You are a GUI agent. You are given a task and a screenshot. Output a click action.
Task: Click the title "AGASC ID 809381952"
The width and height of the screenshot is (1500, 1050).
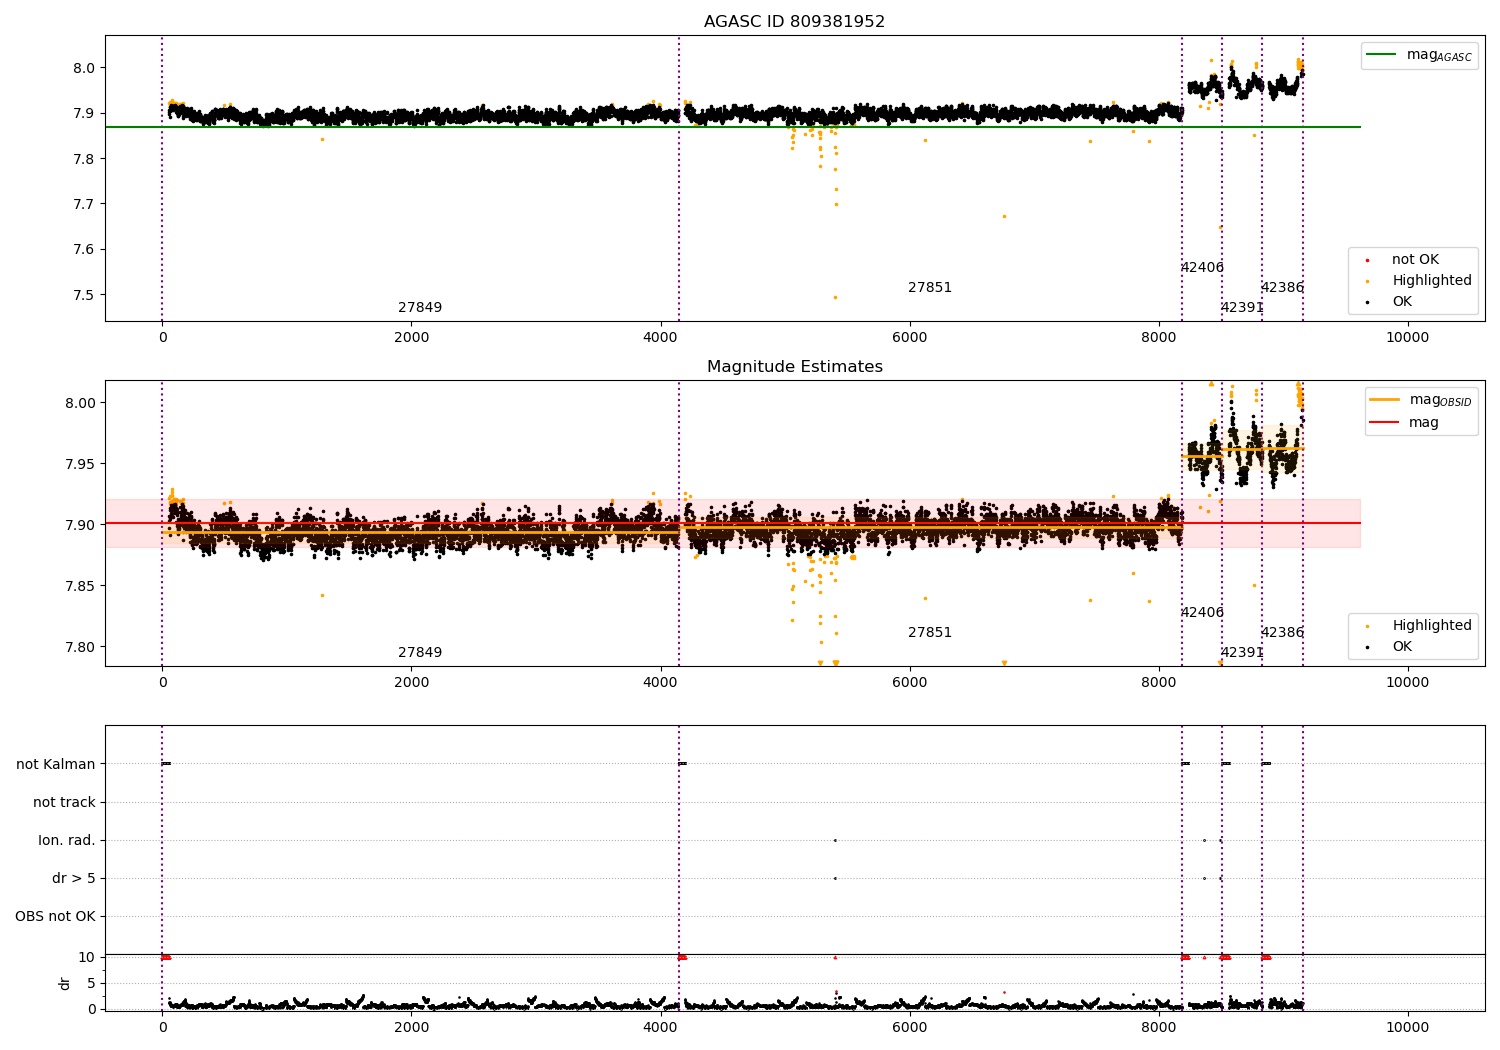794,22
